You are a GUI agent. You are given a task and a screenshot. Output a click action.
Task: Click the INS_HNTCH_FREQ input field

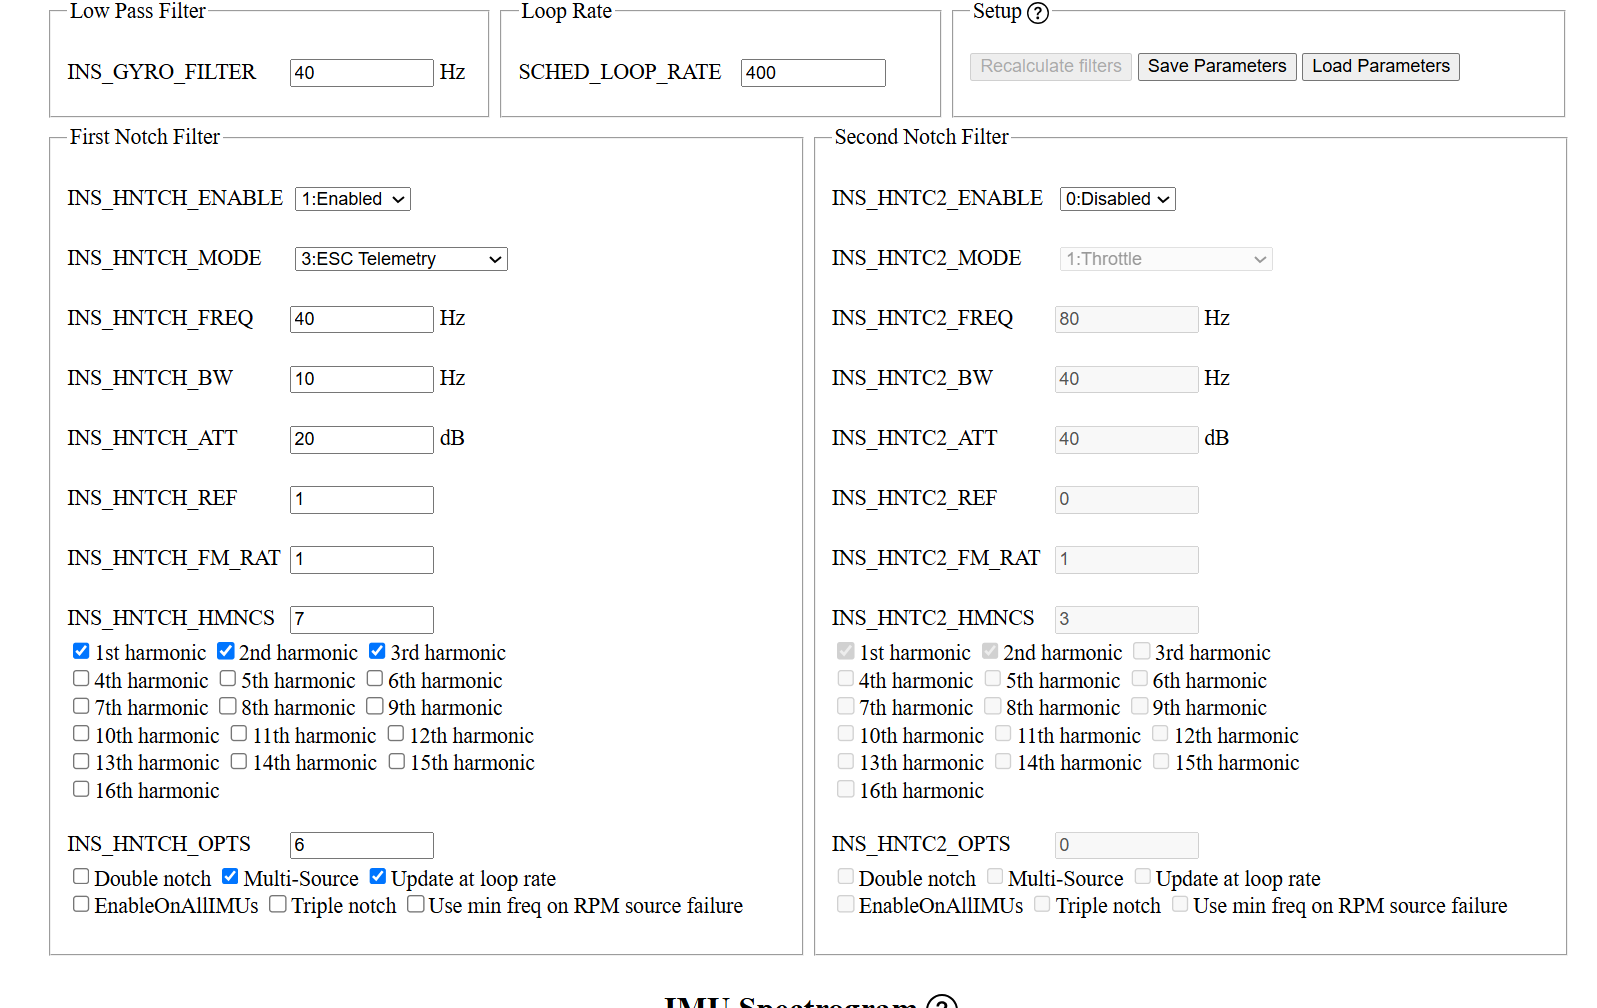click(x=362, y=319)
